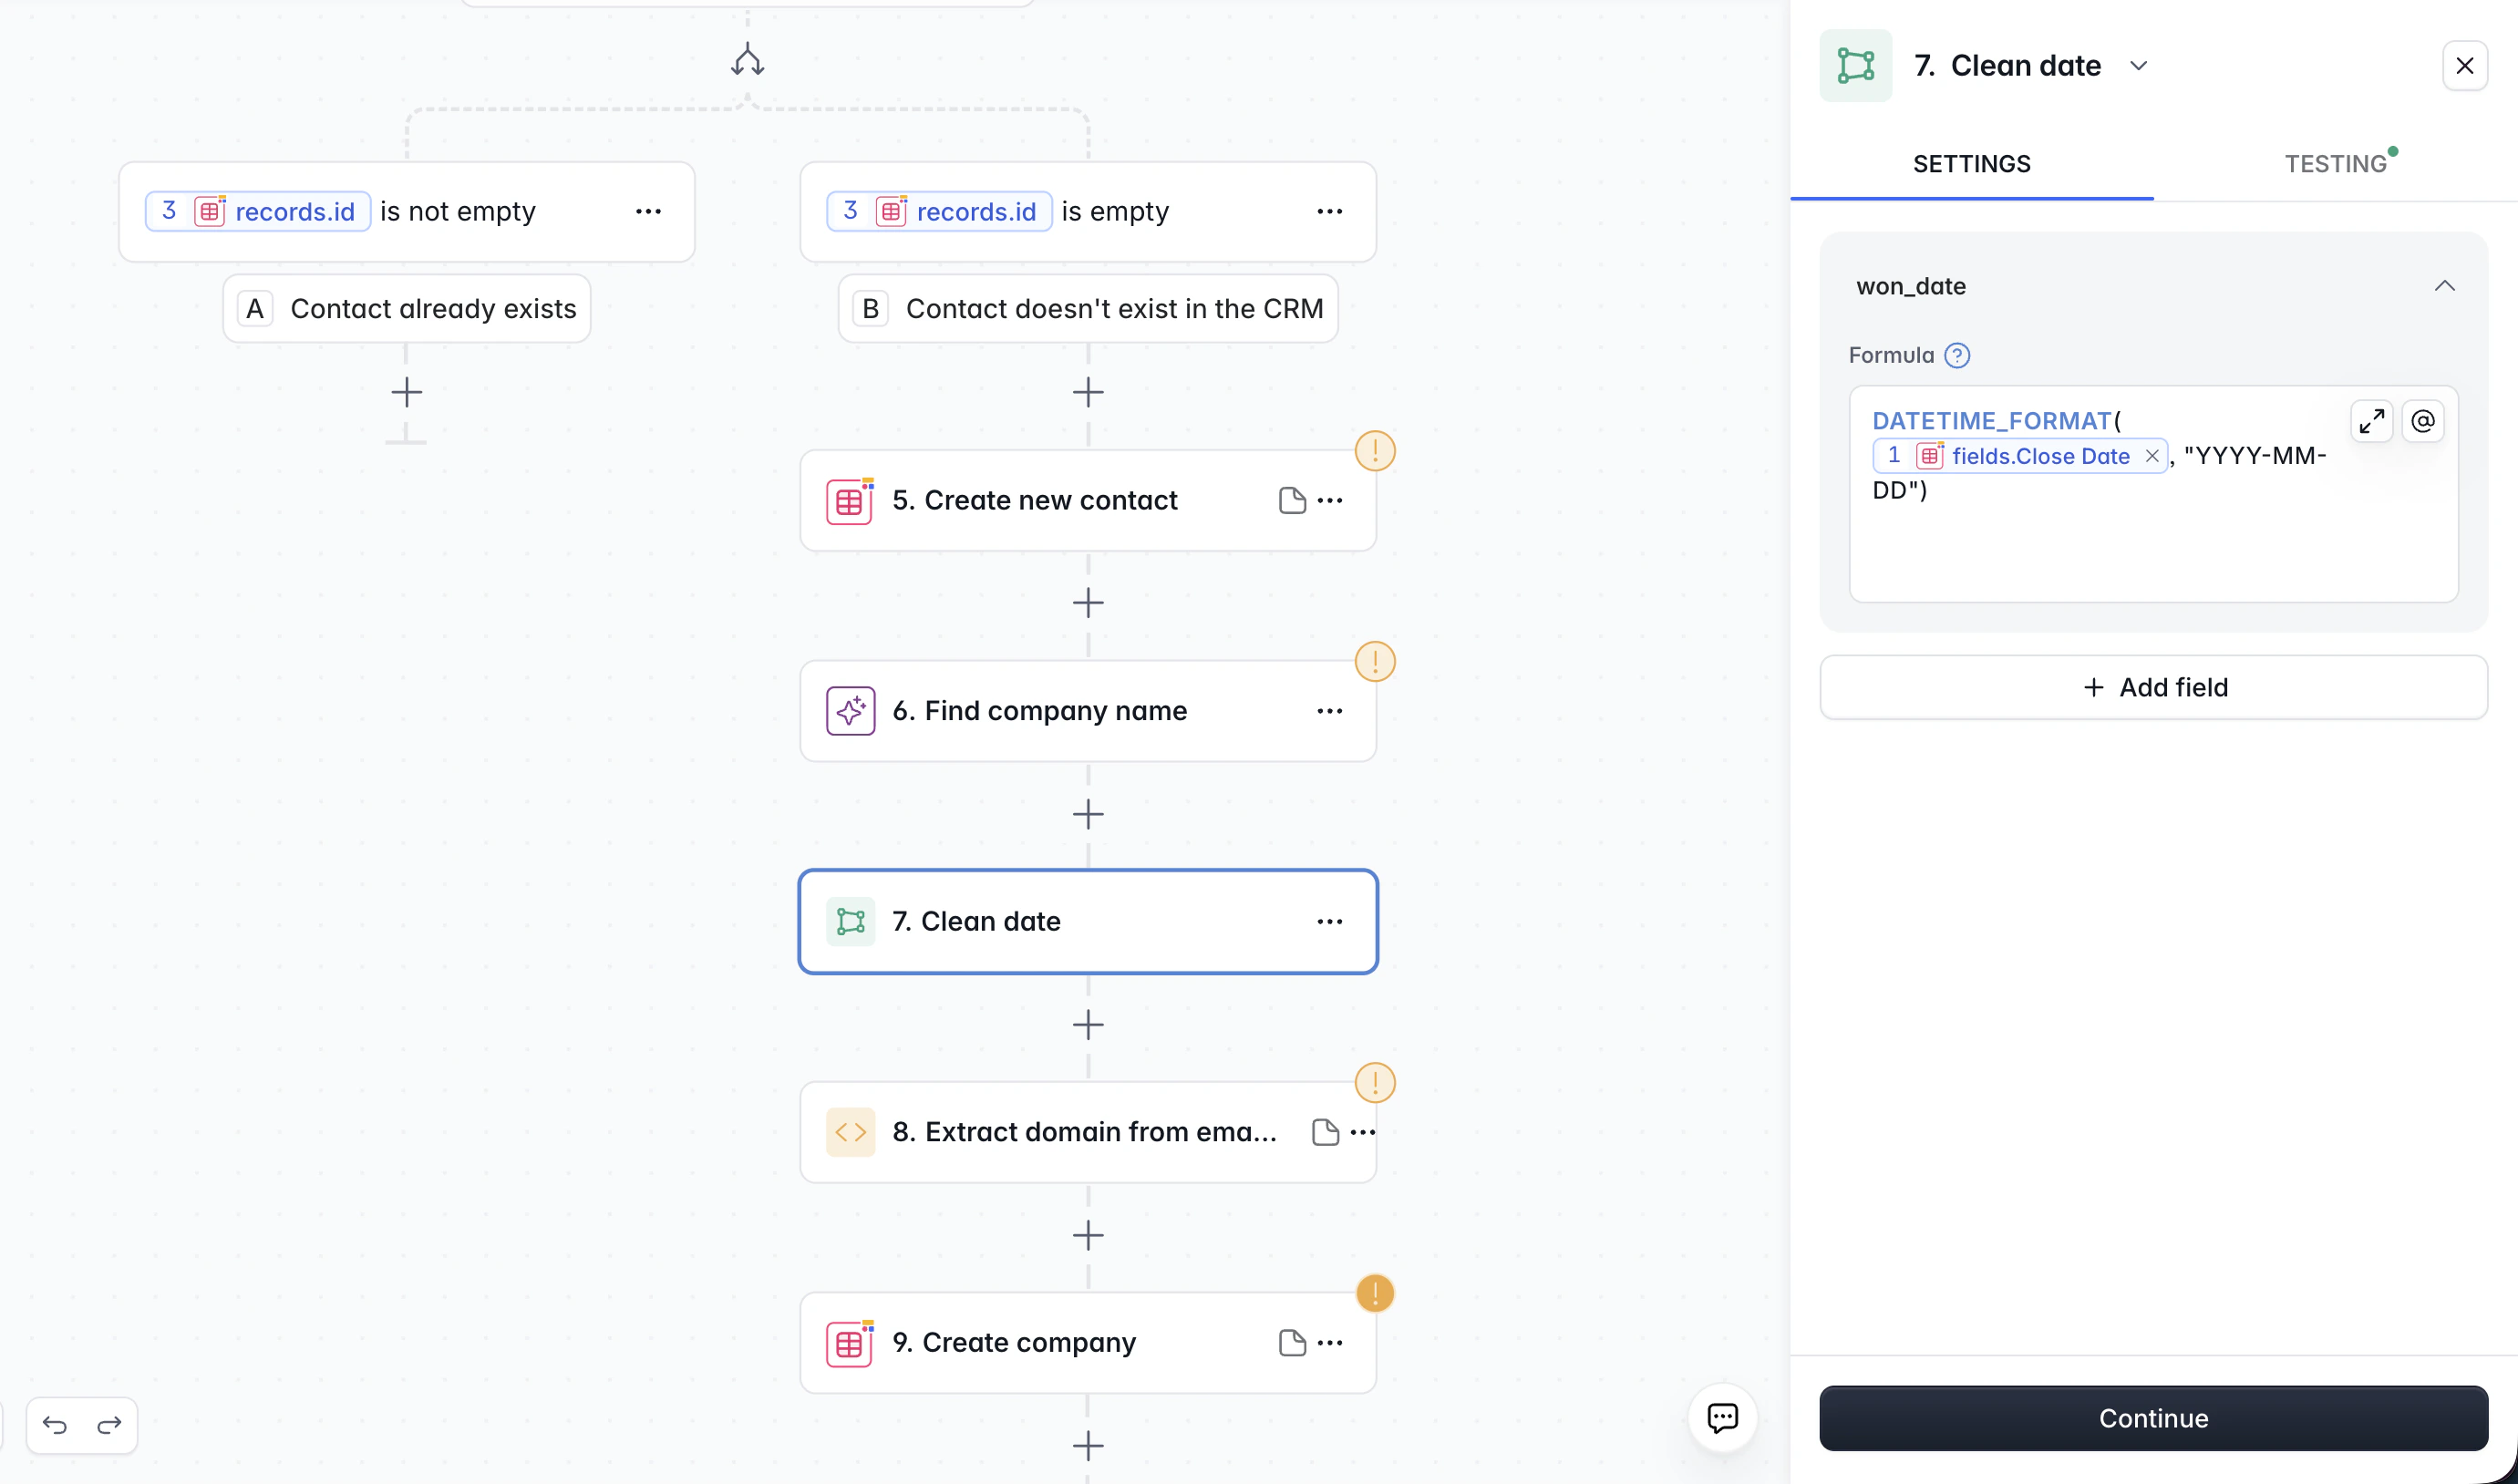Viewport: 2518px width, 1484px height.
Task: Open the Formula help tooltip
Action: pos(1958,355)
